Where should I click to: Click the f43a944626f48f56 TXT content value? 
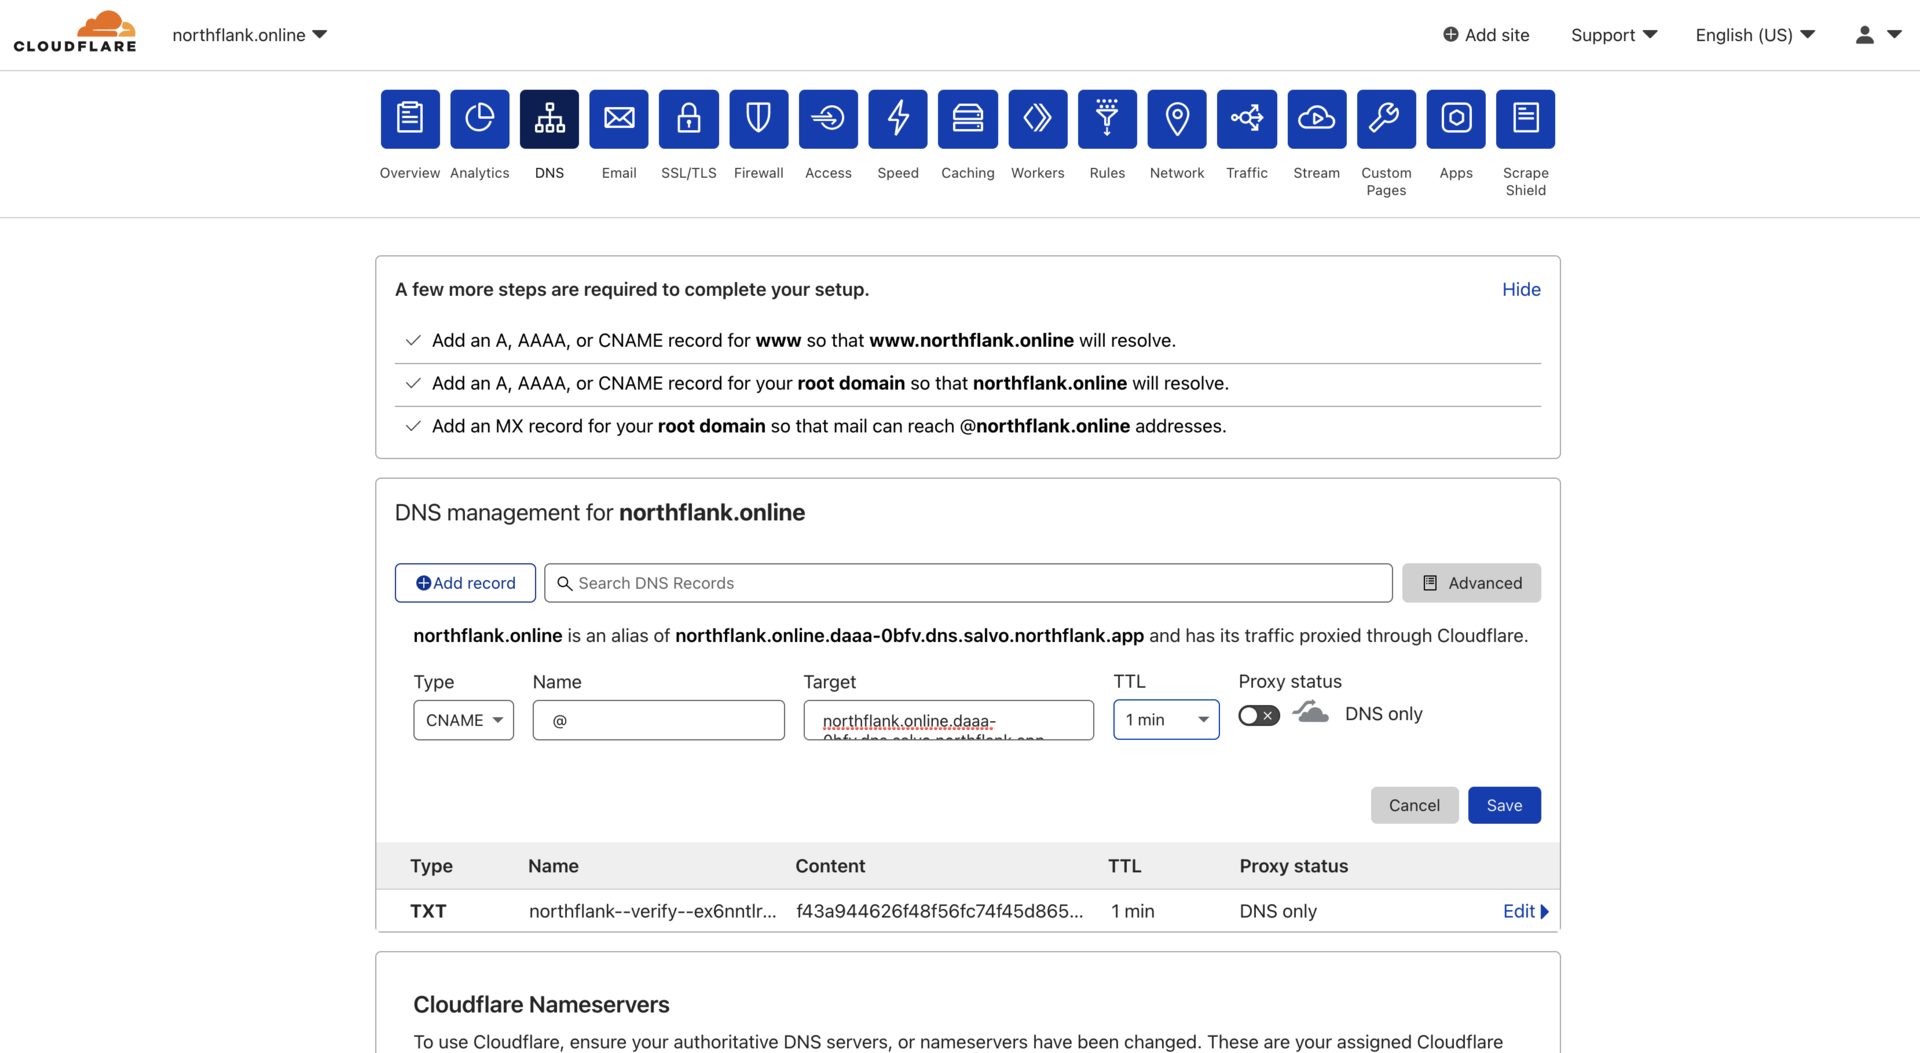point(939,911)
